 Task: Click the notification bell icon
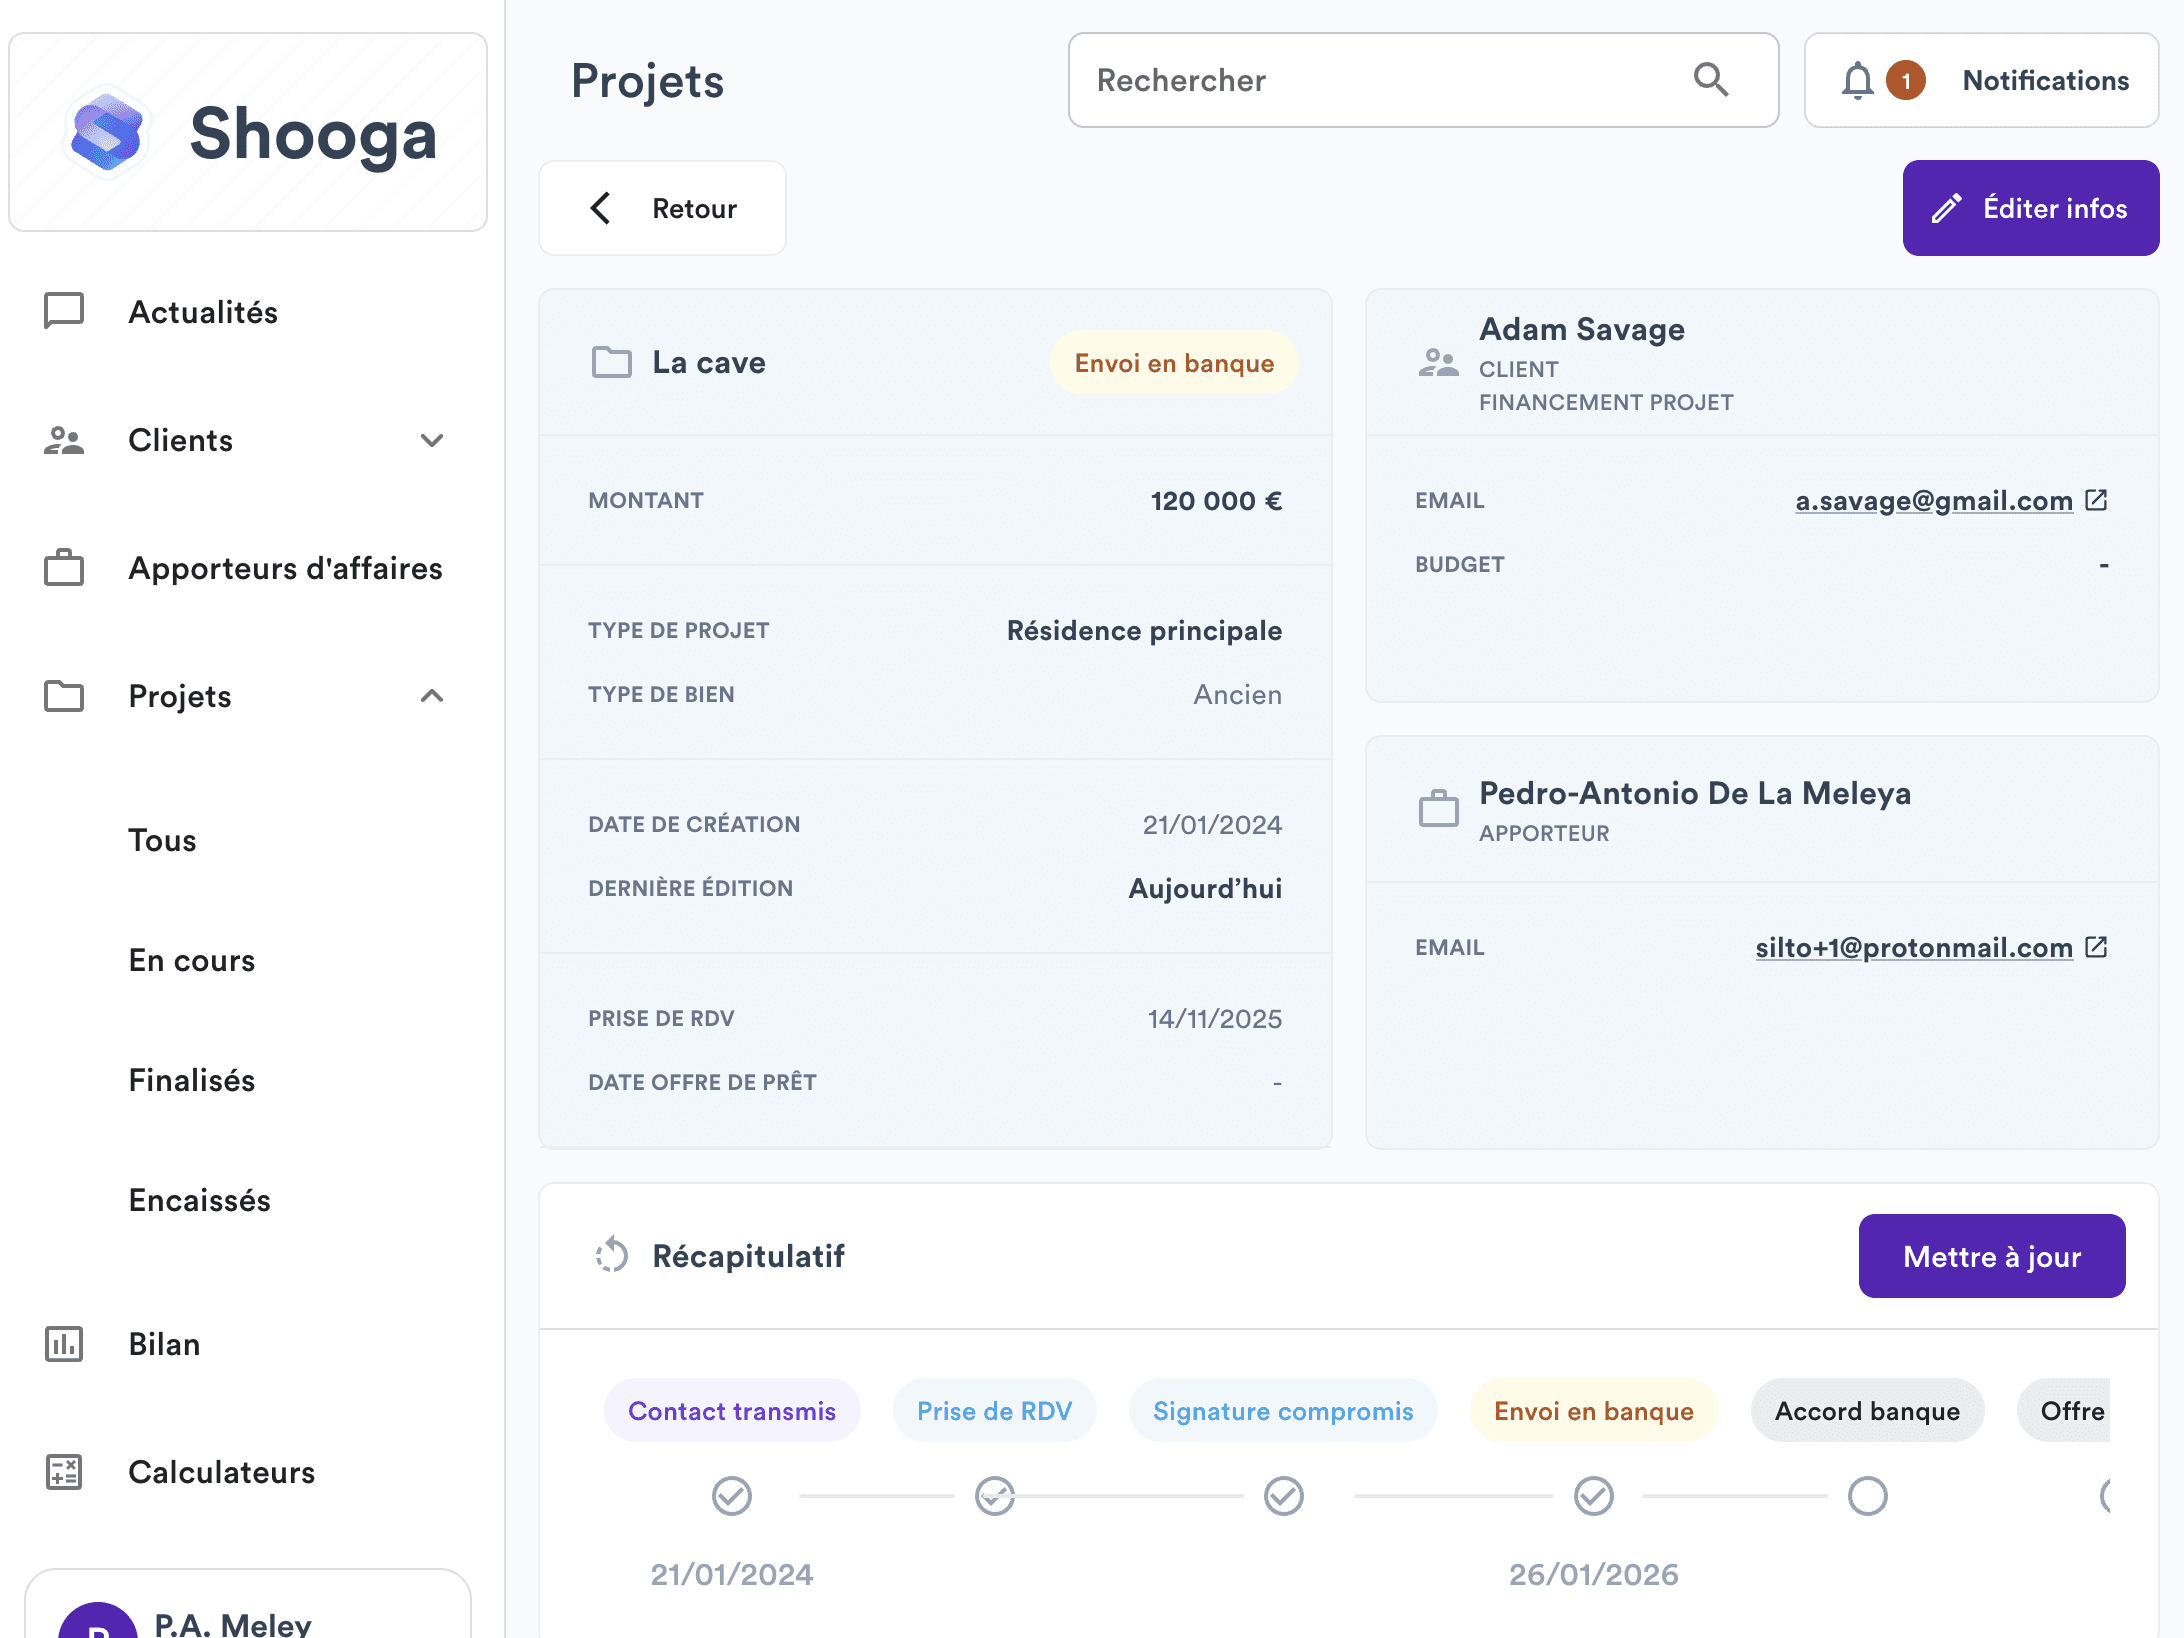1857,81
